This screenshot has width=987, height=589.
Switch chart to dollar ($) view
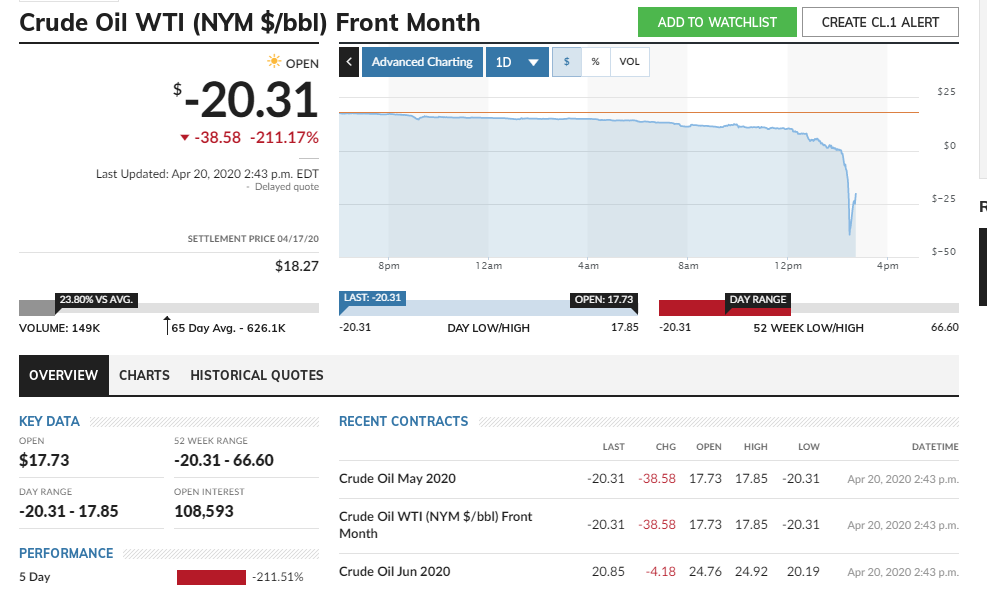click(567, 62)
